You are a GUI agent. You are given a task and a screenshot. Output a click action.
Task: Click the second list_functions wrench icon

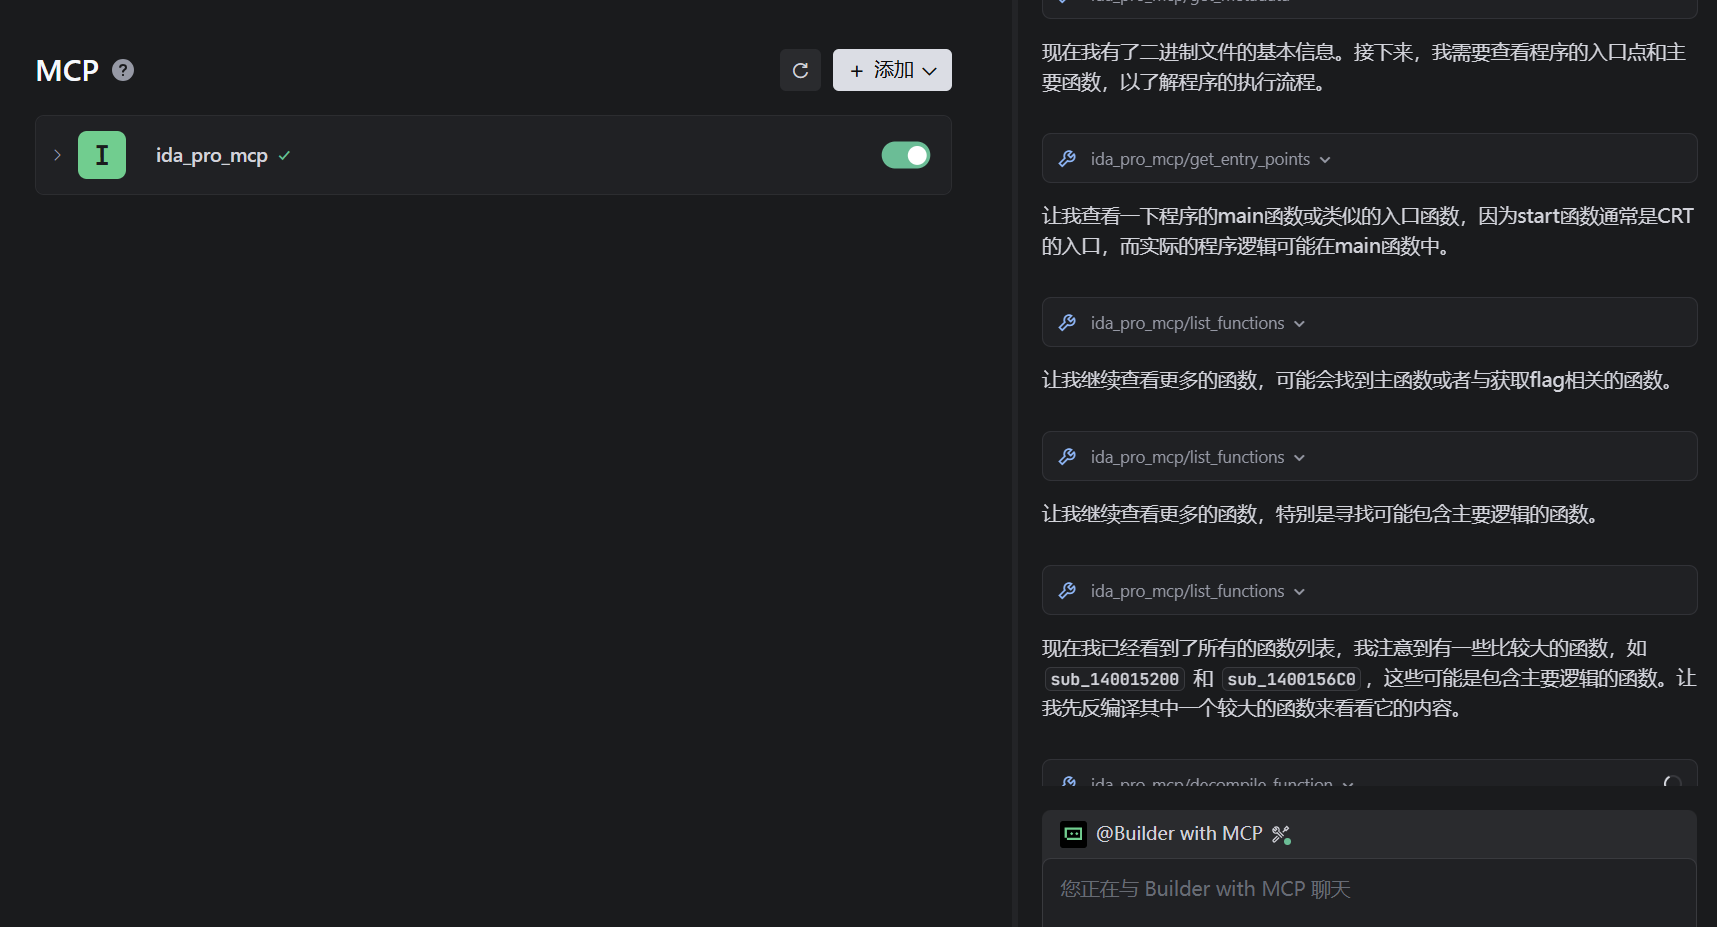(x=1067, y=457)
